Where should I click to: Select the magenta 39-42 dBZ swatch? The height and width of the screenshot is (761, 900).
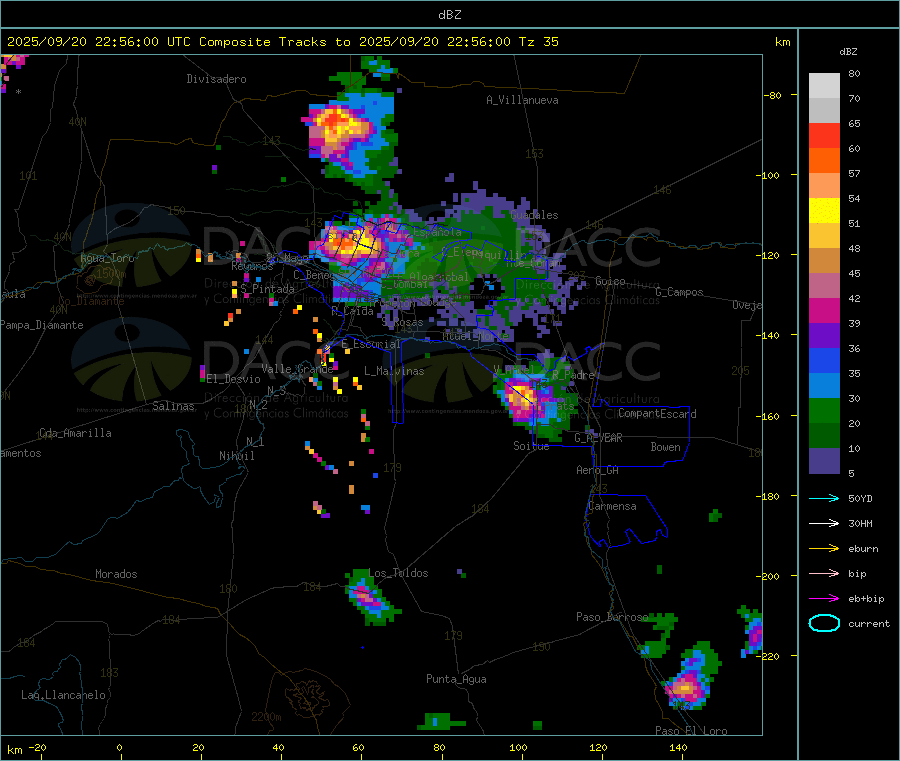coord(824,310)
